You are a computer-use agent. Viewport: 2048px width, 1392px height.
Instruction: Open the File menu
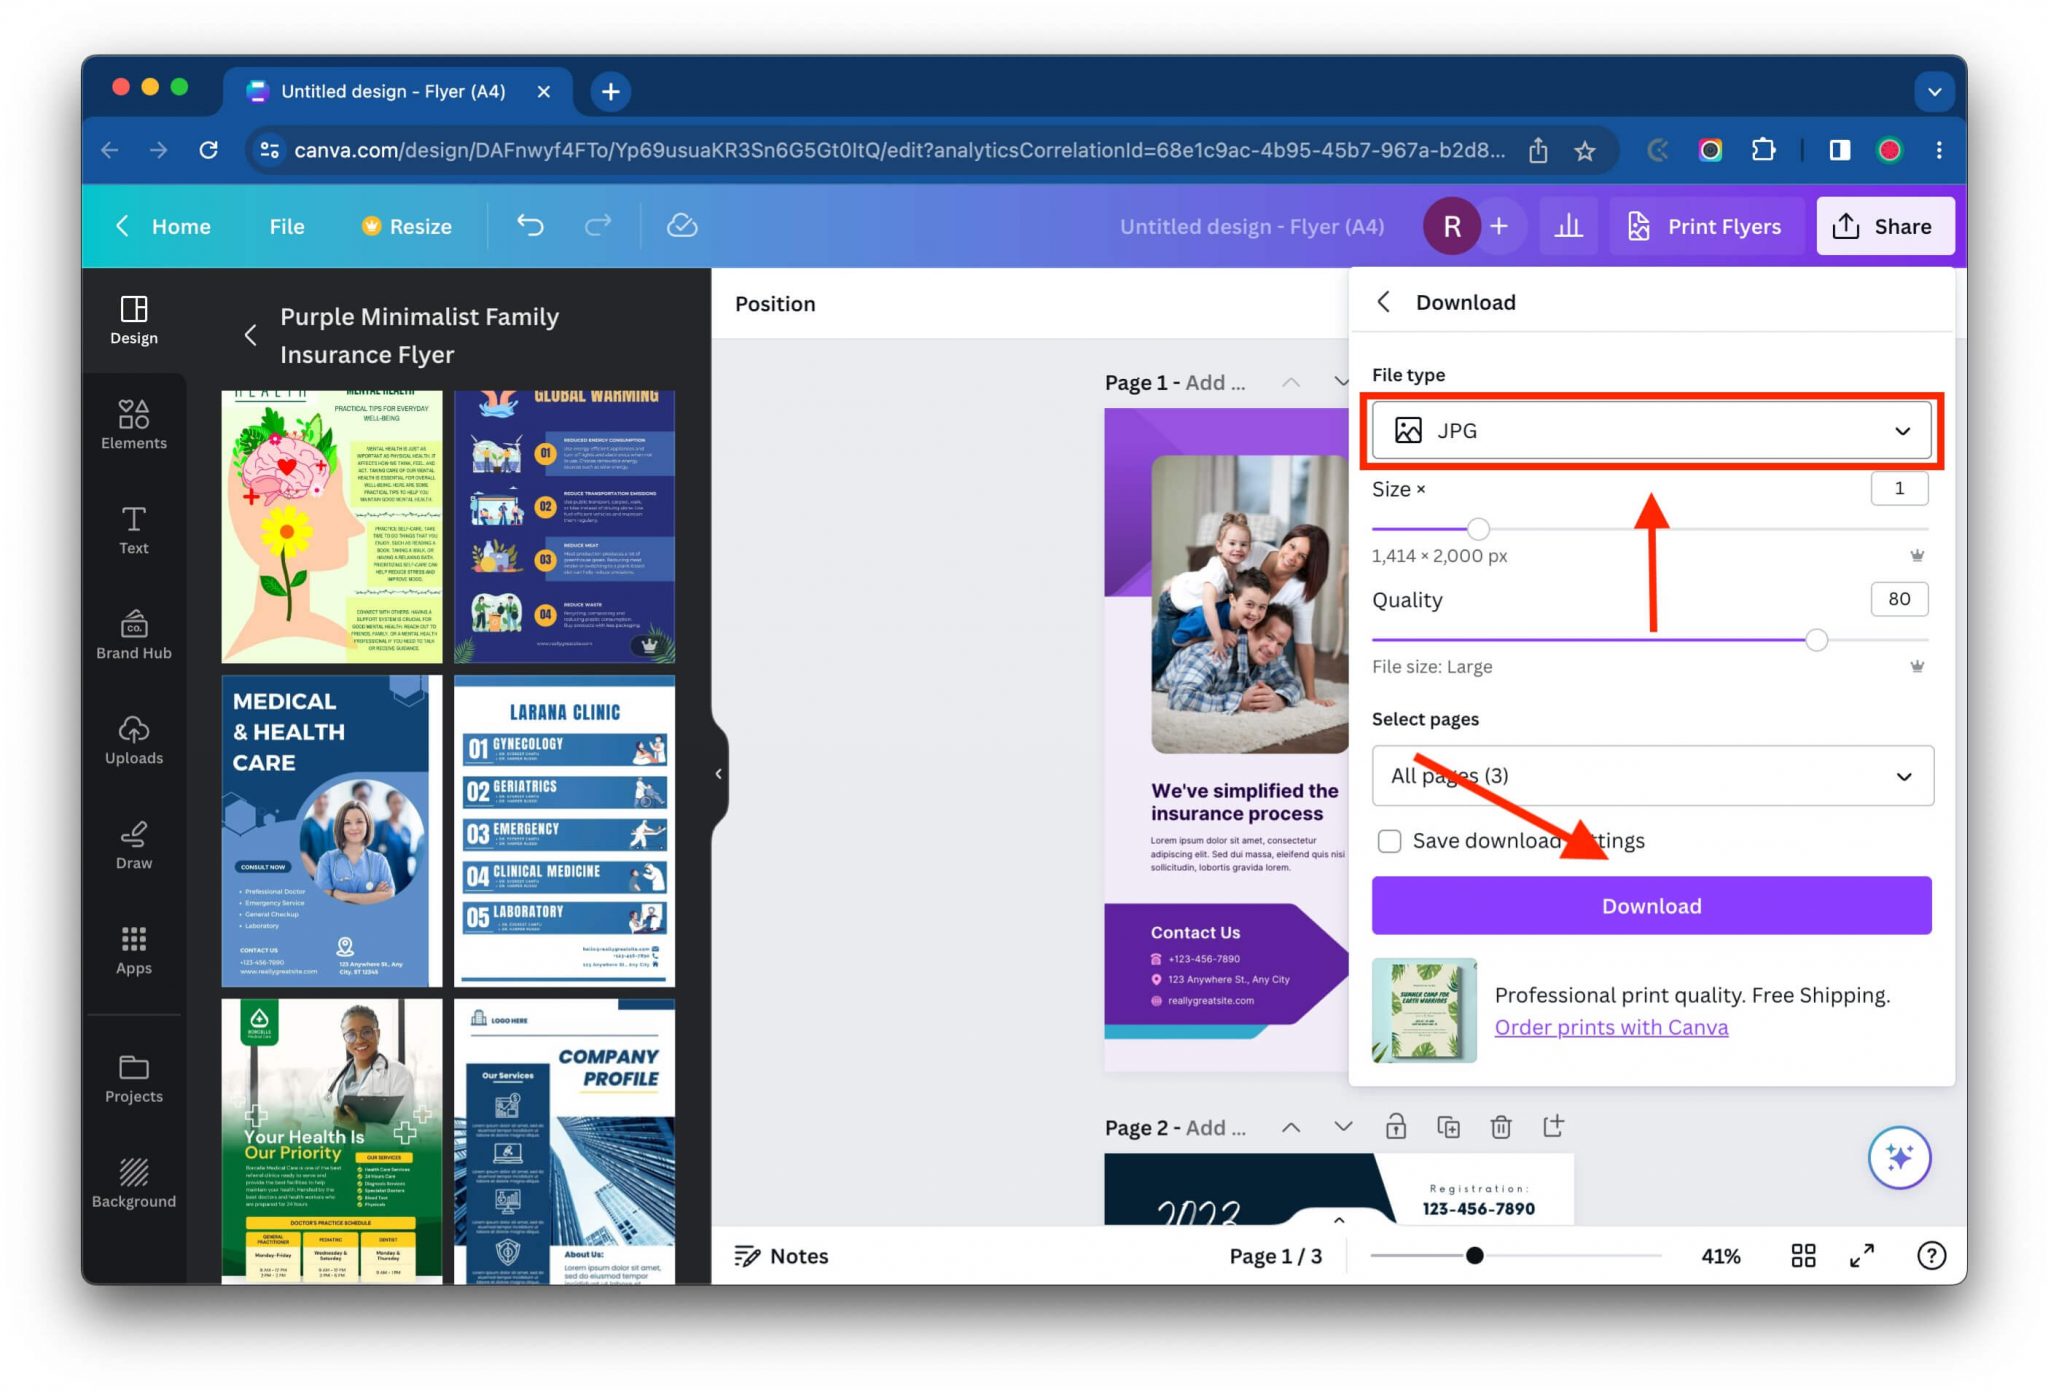point(286,226)
